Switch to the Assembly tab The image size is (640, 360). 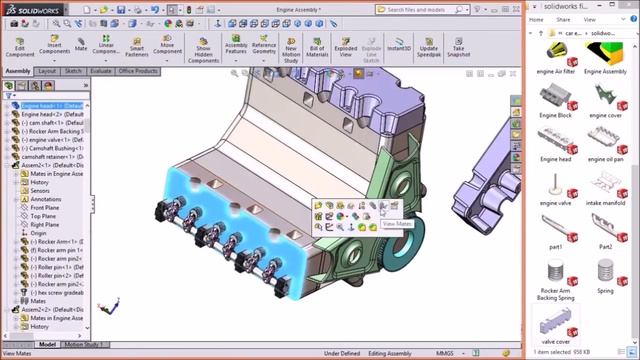(18, 71)
